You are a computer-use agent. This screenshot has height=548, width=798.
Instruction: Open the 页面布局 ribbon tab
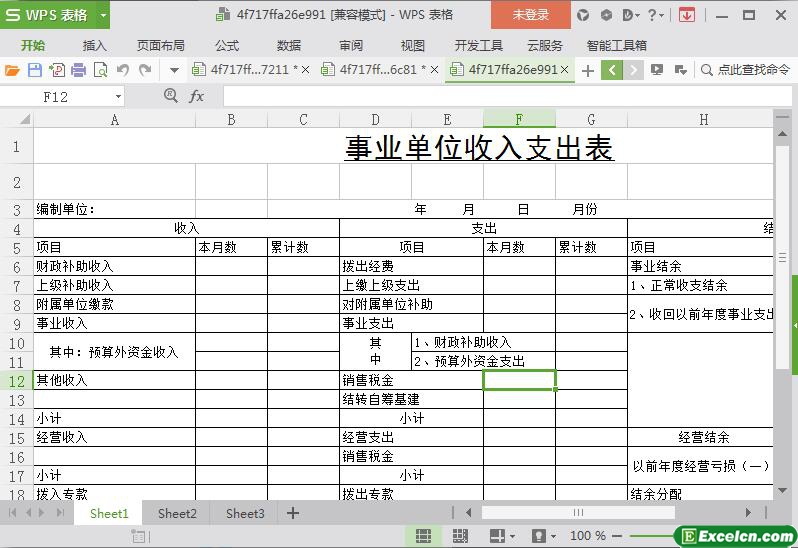(160, 46)
